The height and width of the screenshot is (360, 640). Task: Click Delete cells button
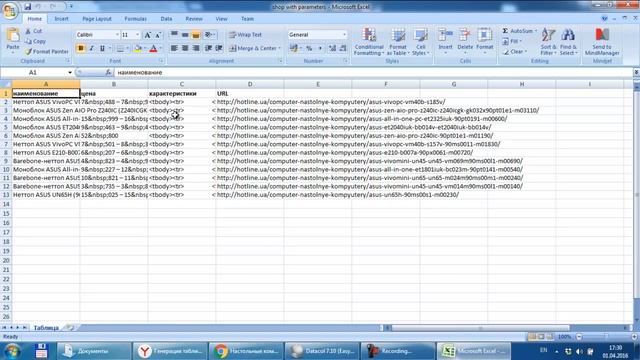[465, 42]
